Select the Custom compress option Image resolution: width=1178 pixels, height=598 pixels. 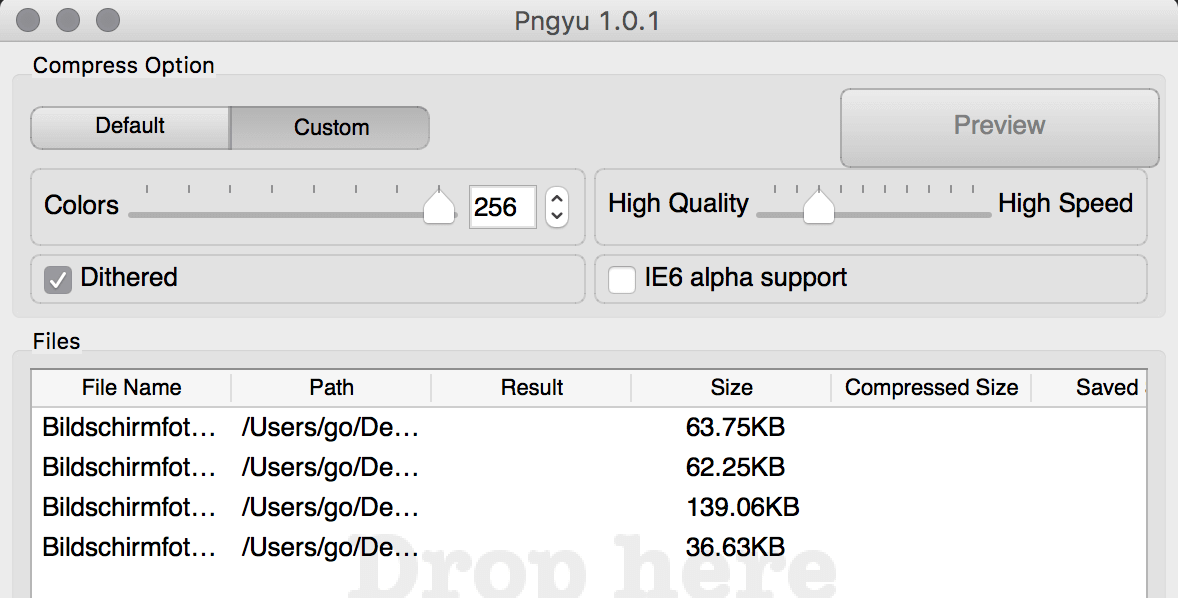tap(330, 128)
